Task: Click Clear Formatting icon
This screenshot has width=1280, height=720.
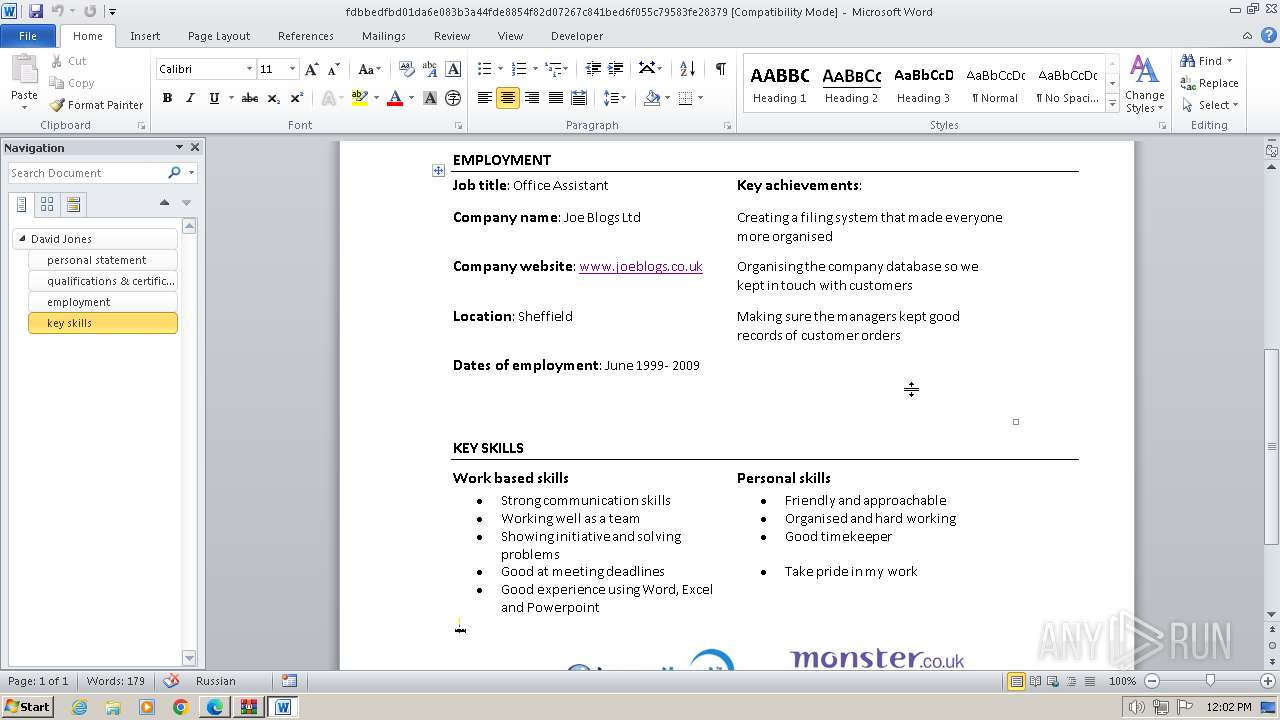Action: point(406,69)
